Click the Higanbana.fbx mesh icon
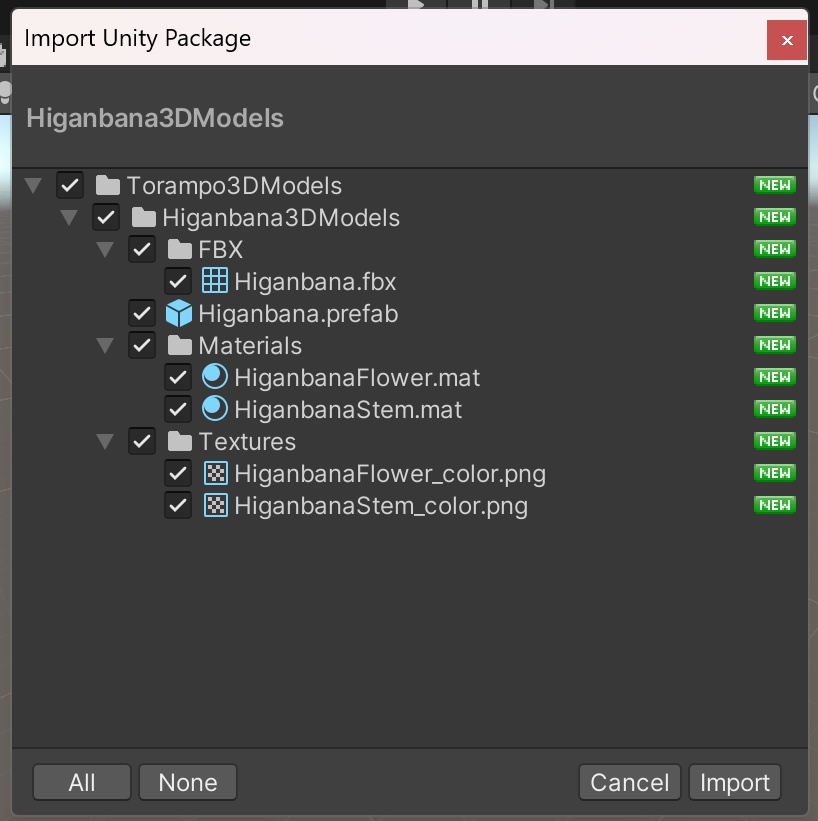Viewport: 818px width, 821px height. pyautogui.click(x=215, y=282)
